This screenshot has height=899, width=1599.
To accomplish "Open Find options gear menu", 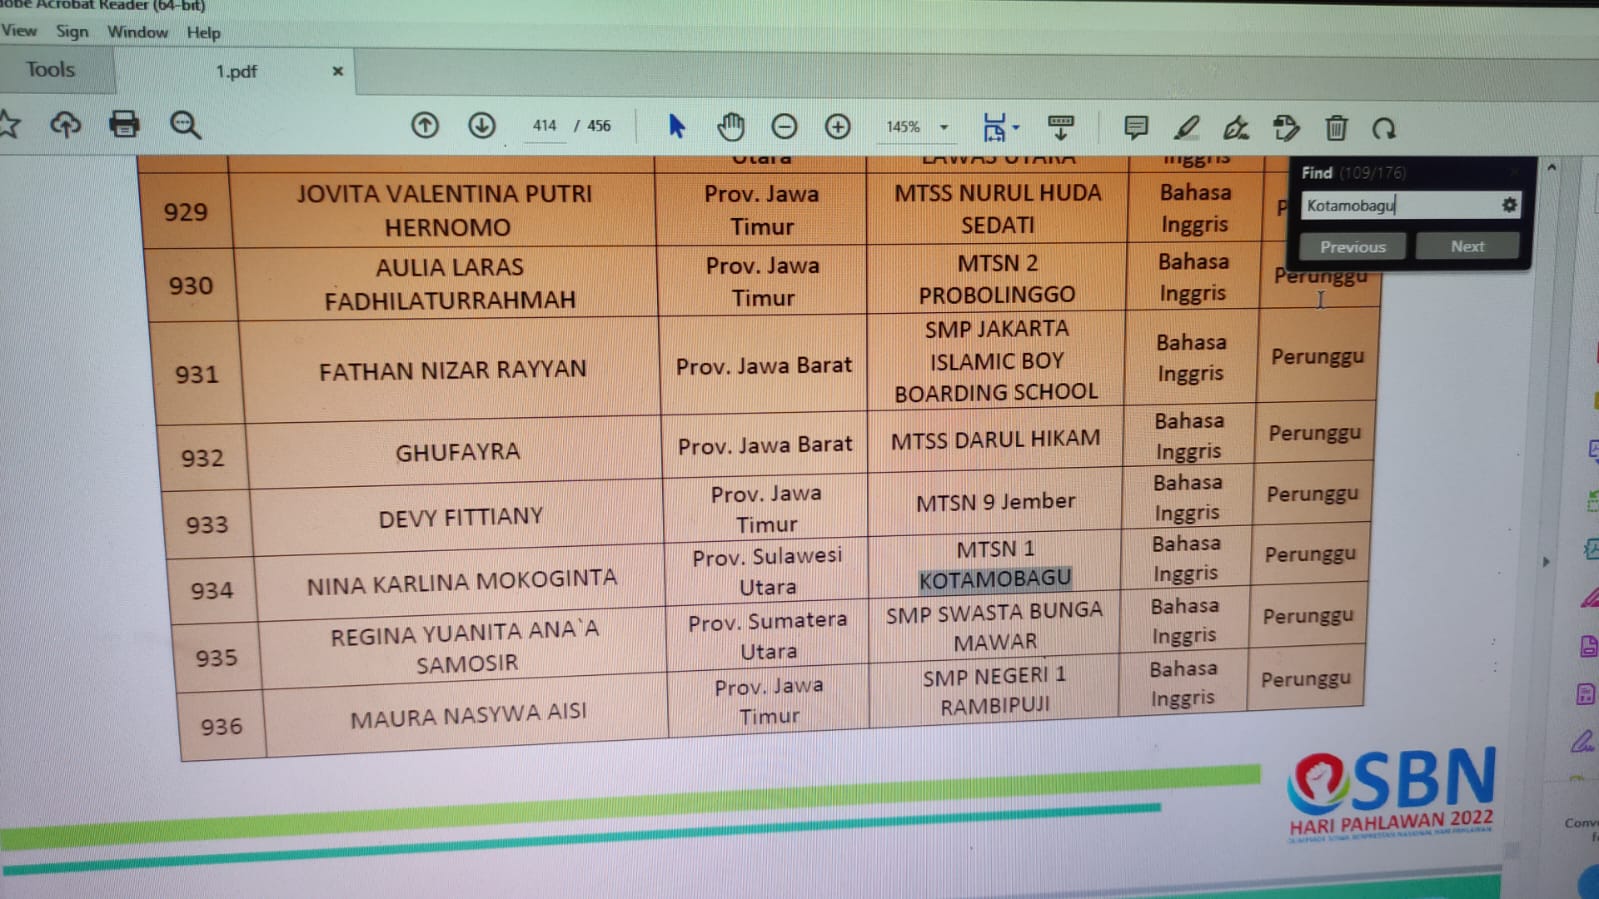I will click(1509, 205).
